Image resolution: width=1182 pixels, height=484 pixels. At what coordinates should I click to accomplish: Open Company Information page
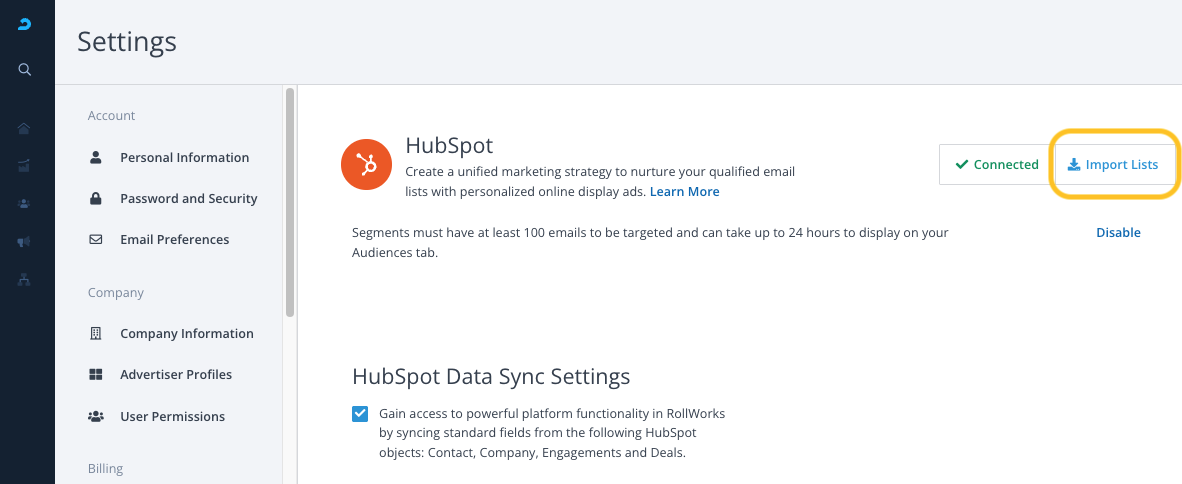pos(186,333)
